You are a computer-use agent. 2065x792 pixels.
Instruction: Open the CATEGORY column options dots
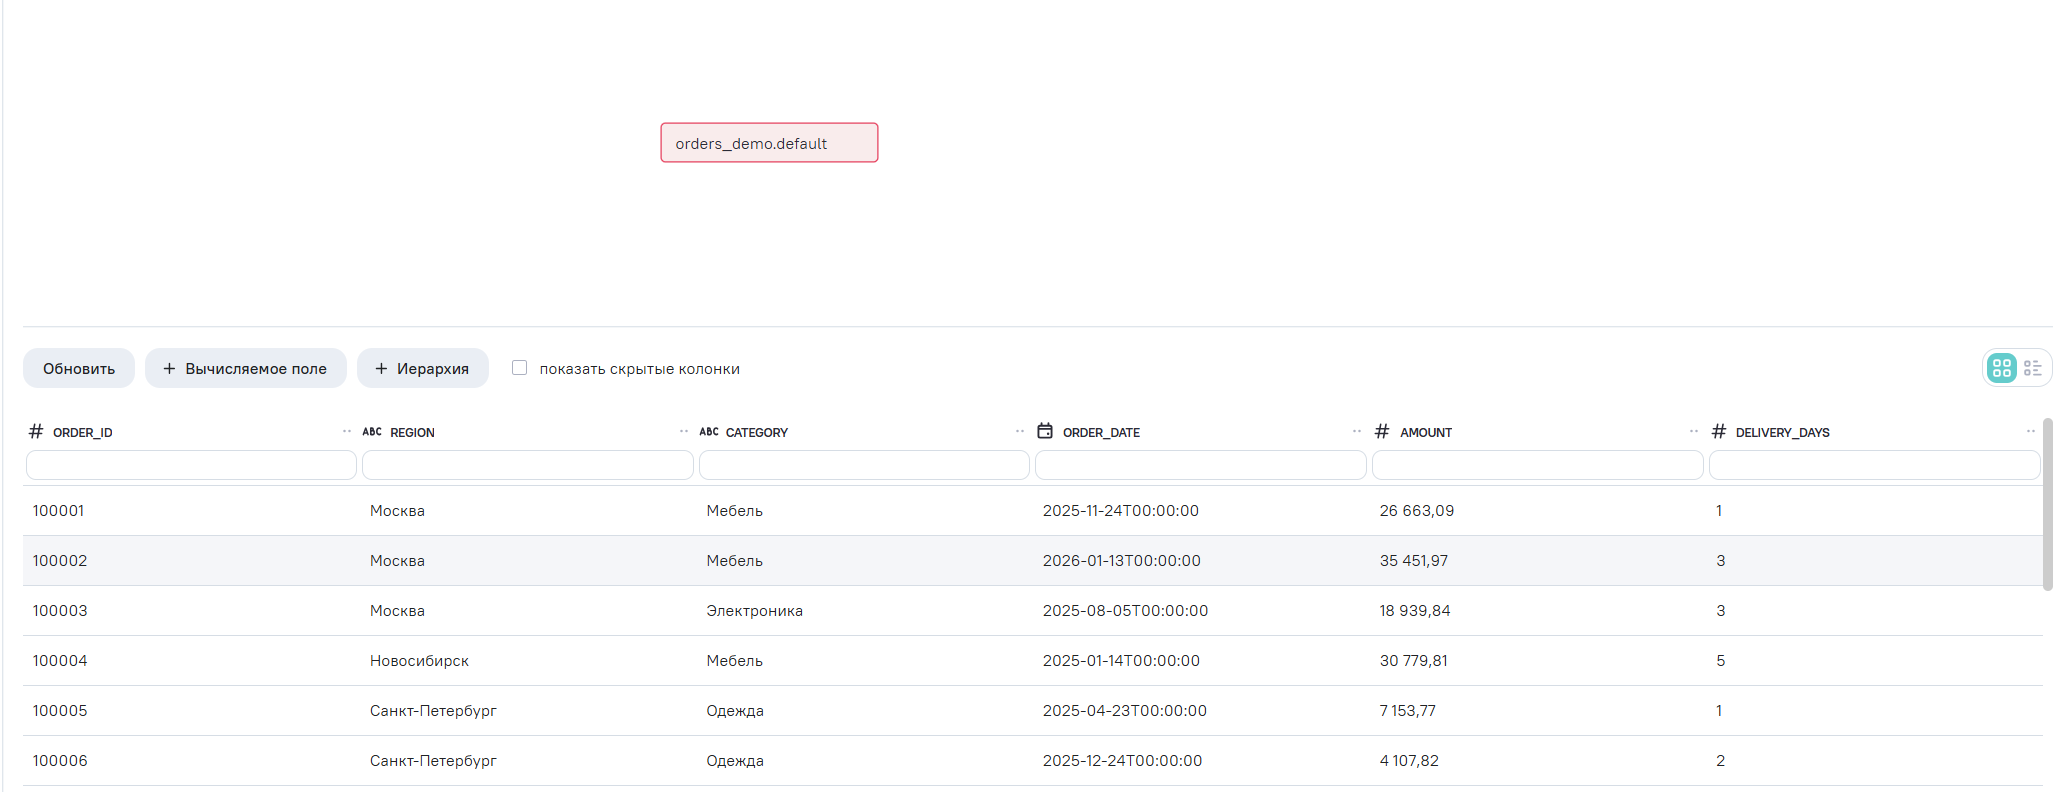pos(1020,431)
